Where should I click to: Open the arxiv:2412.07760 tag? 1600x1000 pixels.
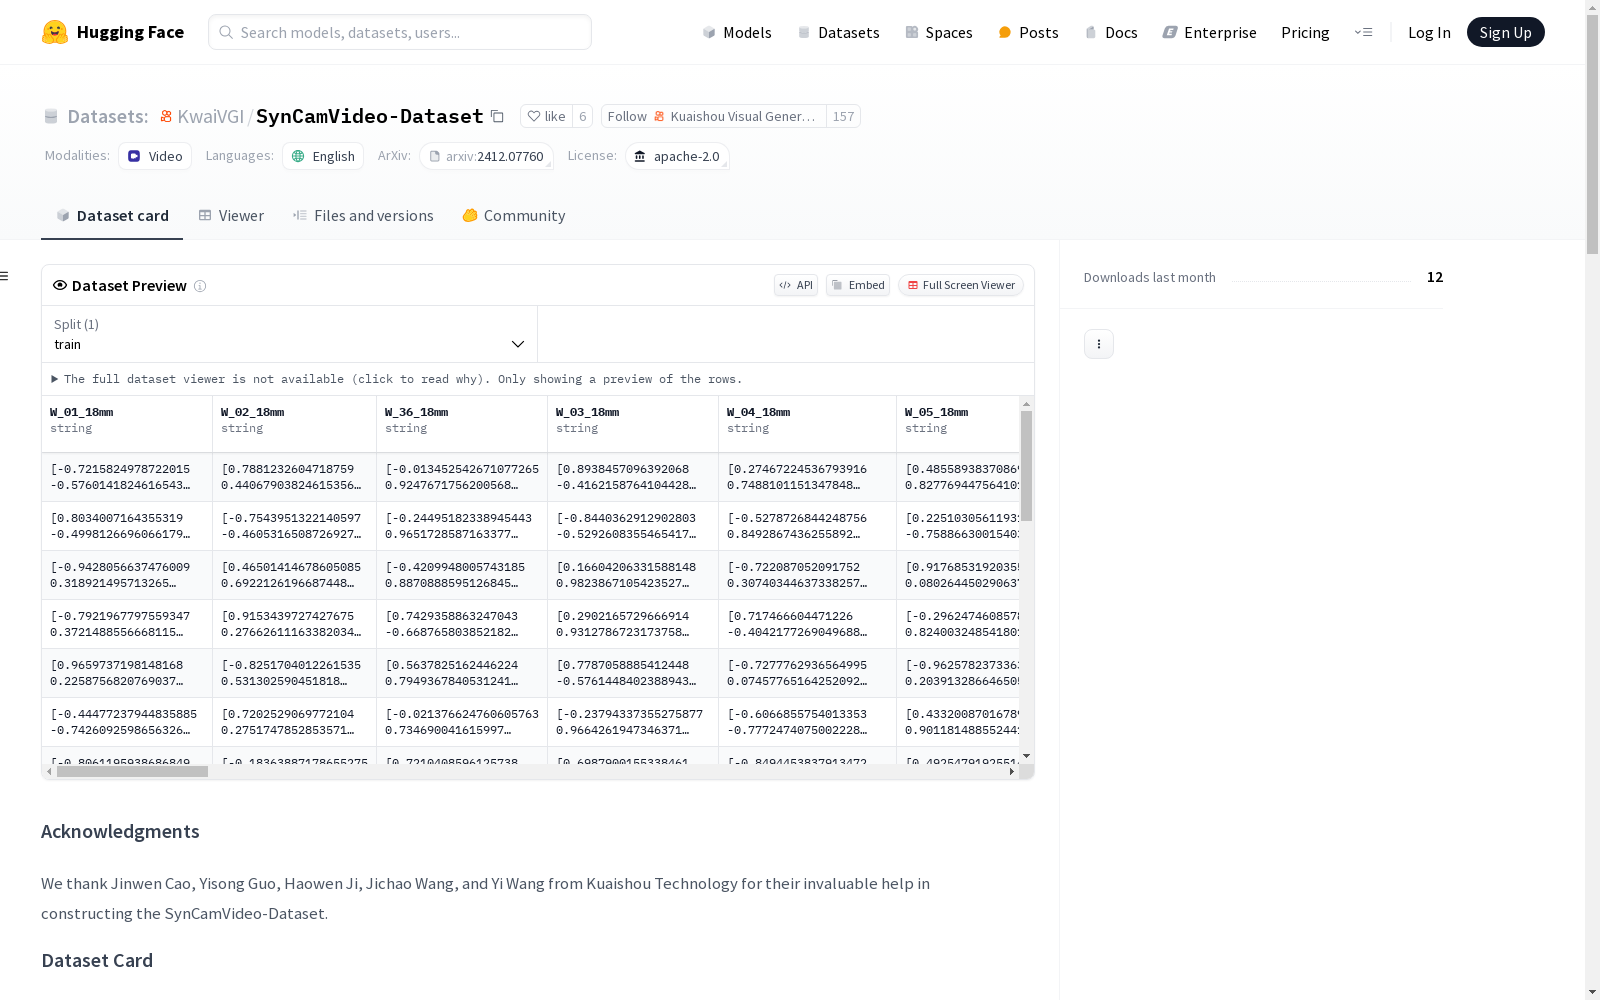pyautogui.click(x=486, y=156)
